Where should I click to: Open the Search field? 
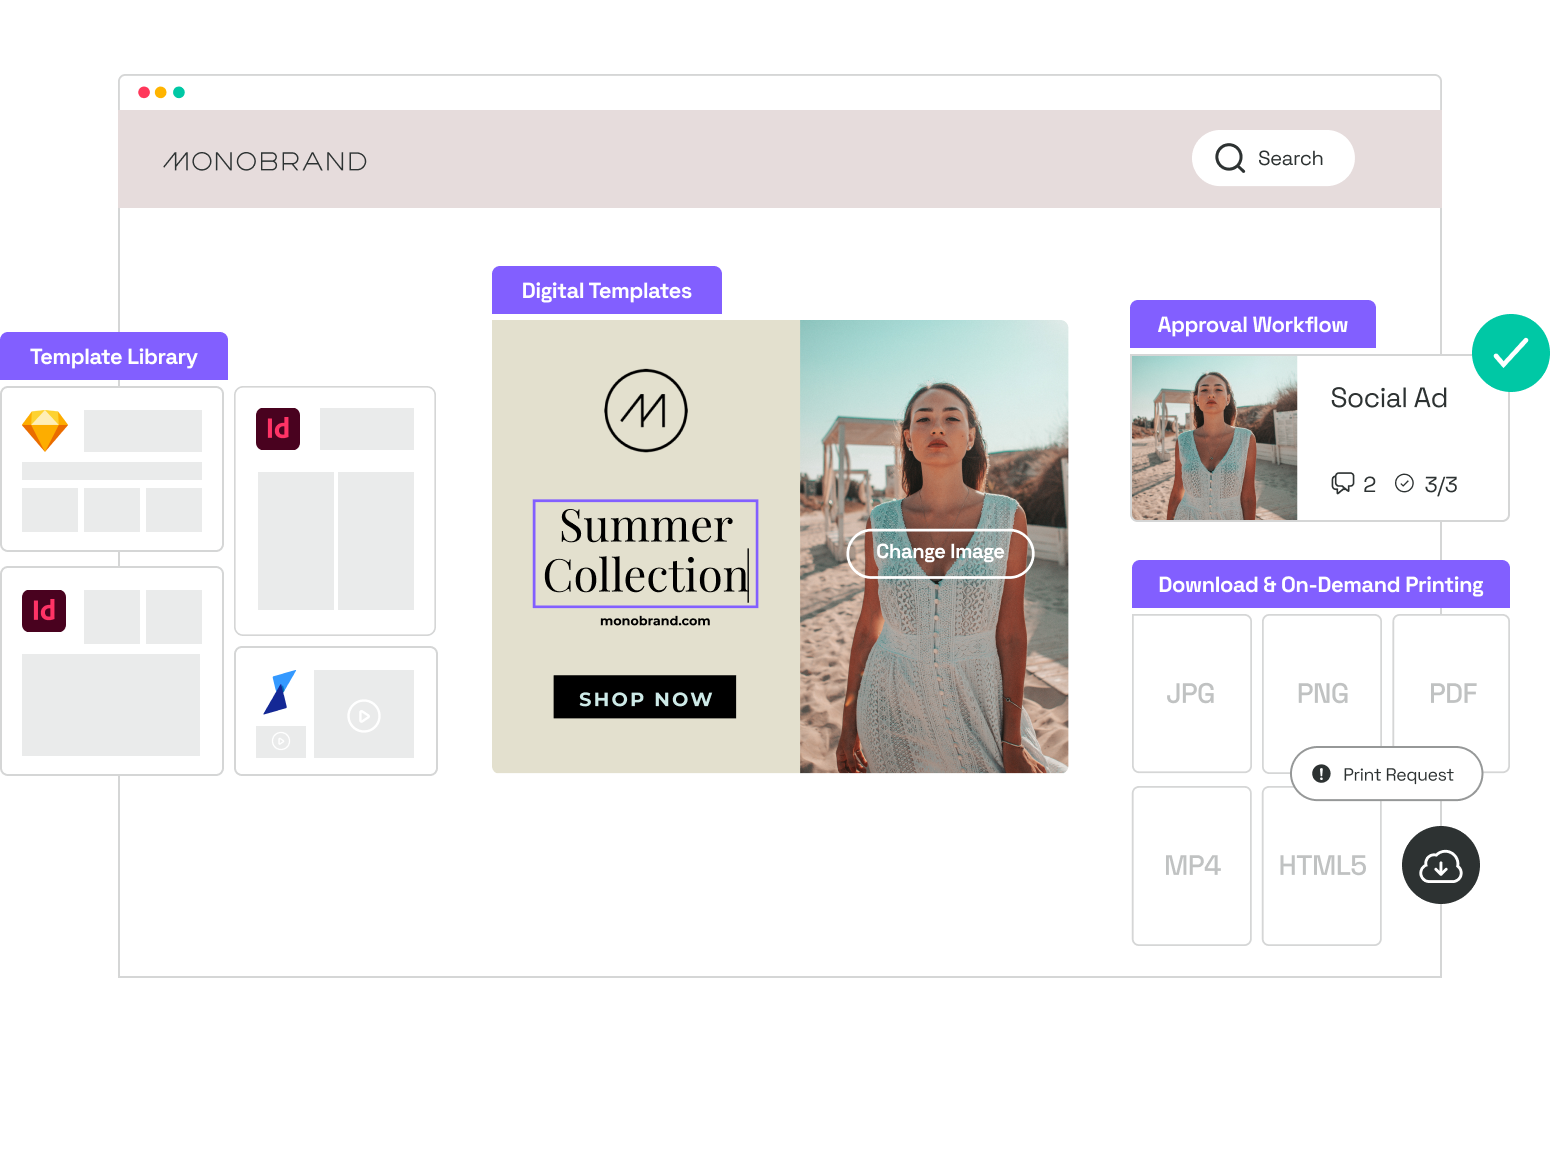(x=1273, y=158)
